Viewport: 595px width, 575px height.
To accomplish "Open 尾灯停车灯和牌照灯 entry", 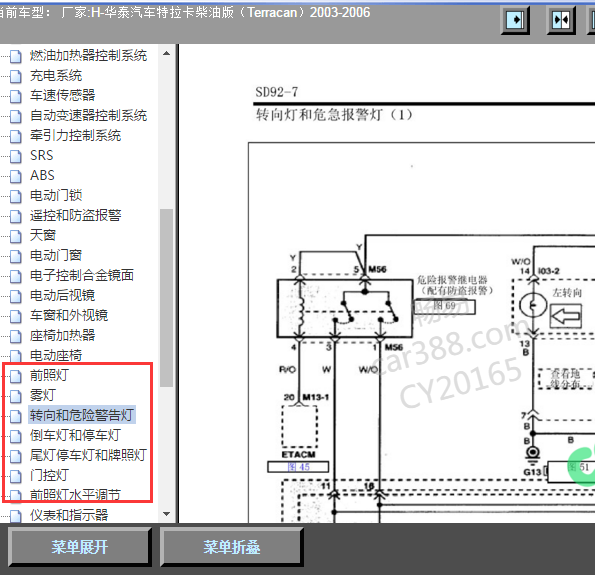I will (x=88, y=455).
